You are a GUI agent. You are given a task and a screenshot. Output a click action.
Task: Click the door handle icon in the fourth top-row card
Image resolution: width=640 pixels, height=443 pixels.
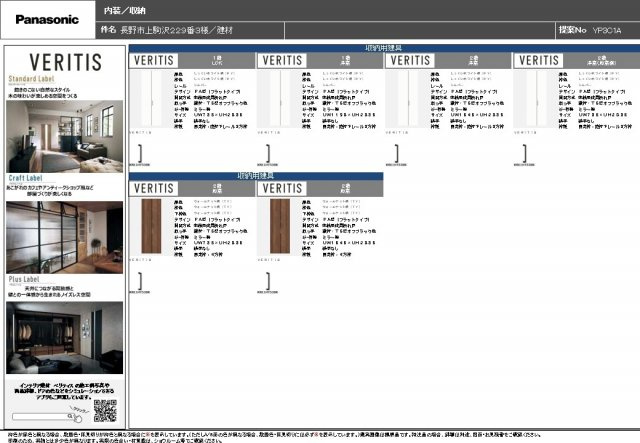[x=526, y=153]
